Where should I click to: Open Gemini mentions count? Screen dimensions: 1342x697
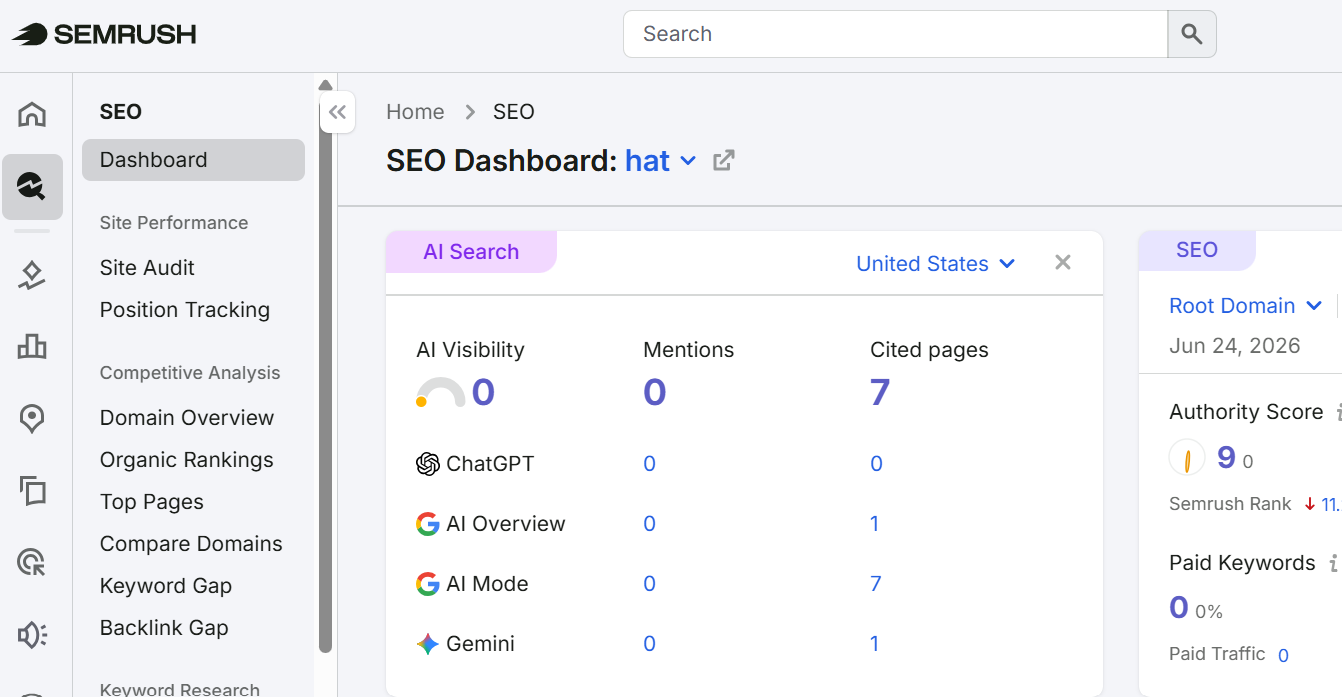click(649, 644)
